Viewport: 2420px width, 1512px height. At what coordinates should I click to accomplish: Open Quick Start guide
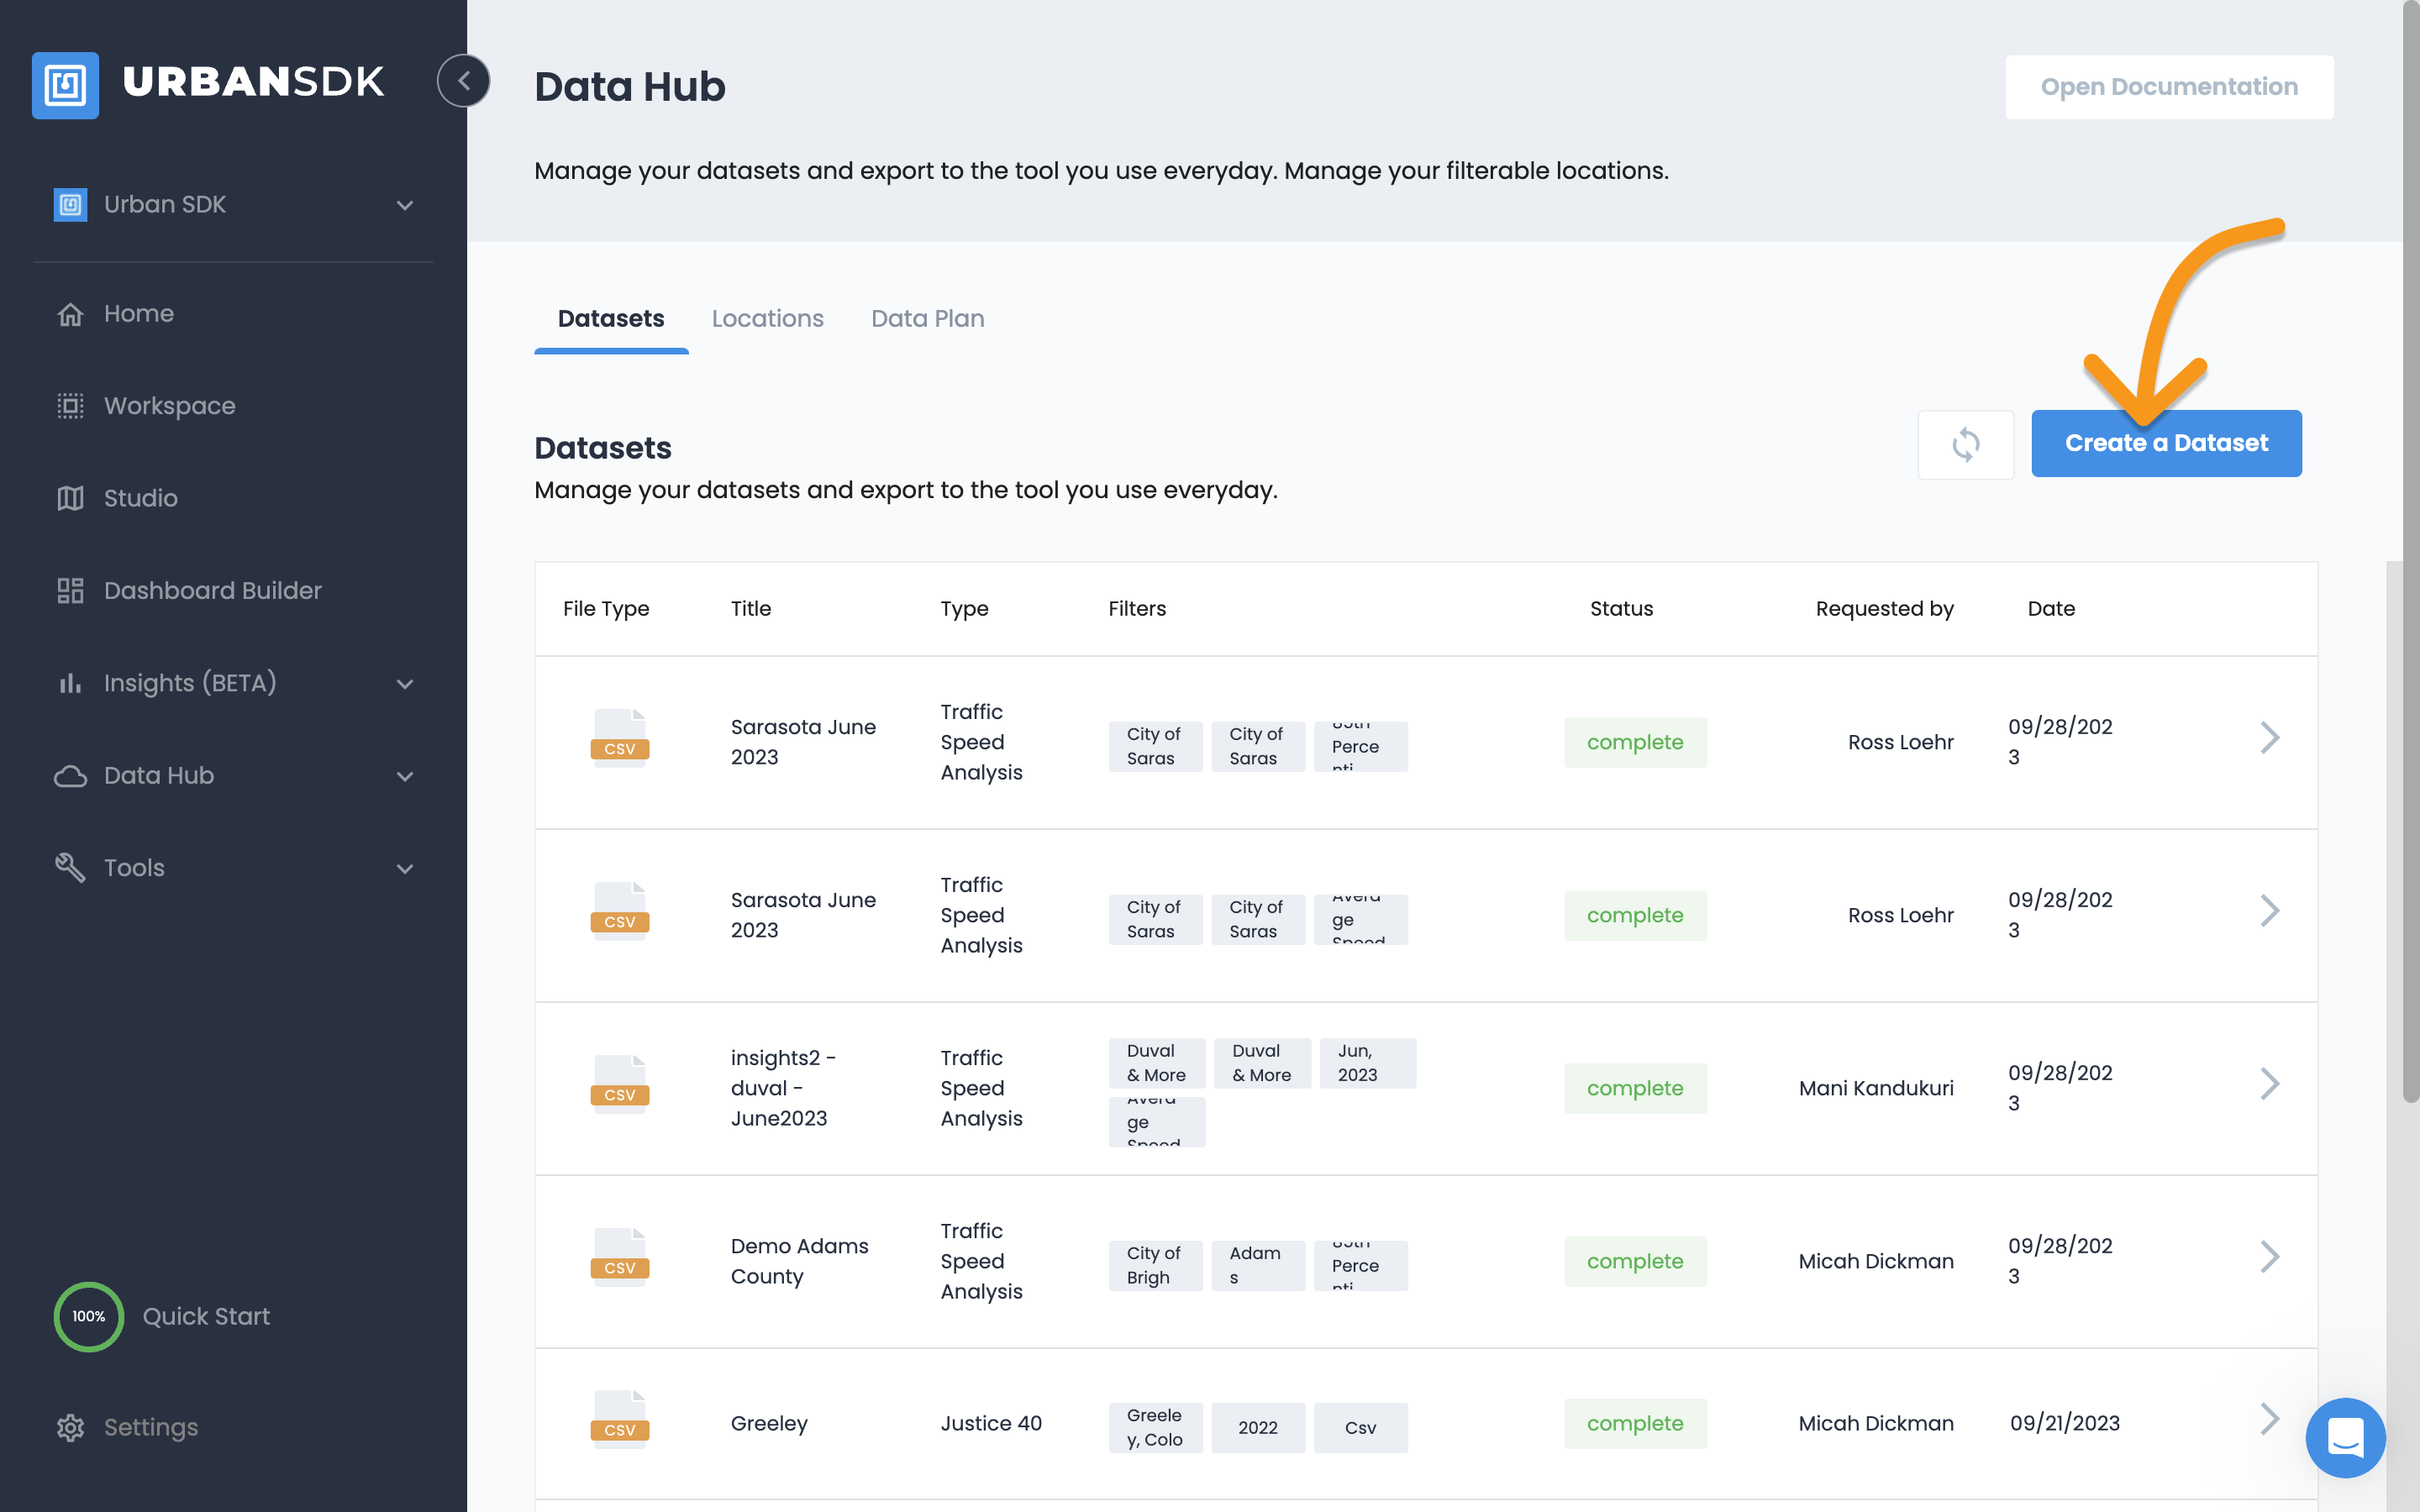(206, 1316)
